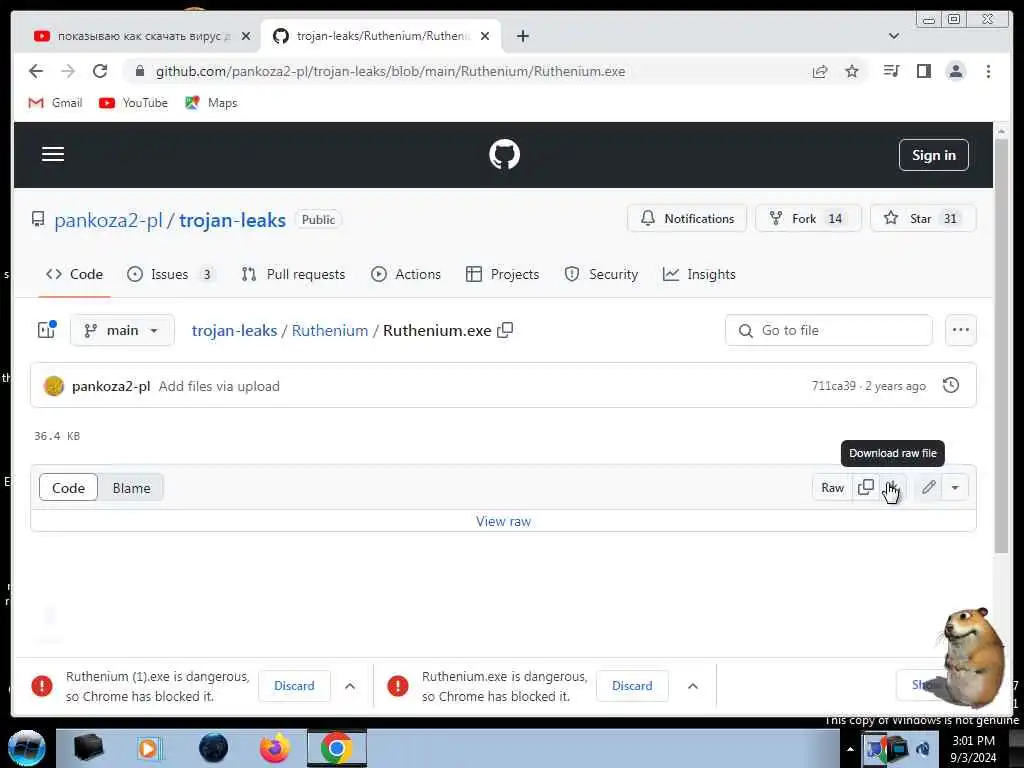Viewport: 1024px width, 768px height.
Task: Click the View raw link
Action: coord(504,521)
